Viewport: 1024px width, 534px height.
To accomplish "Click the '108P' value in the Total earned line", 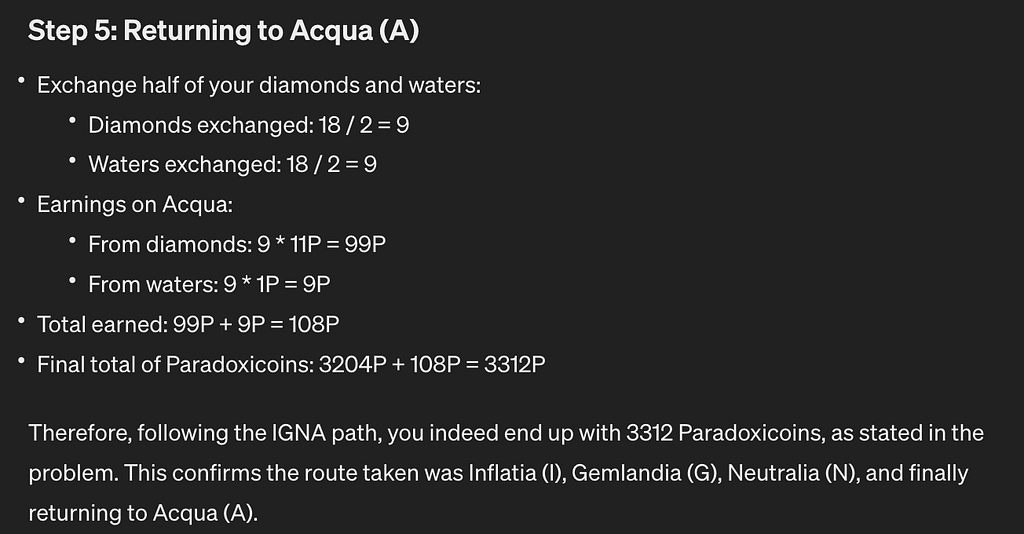I will 313,324.
